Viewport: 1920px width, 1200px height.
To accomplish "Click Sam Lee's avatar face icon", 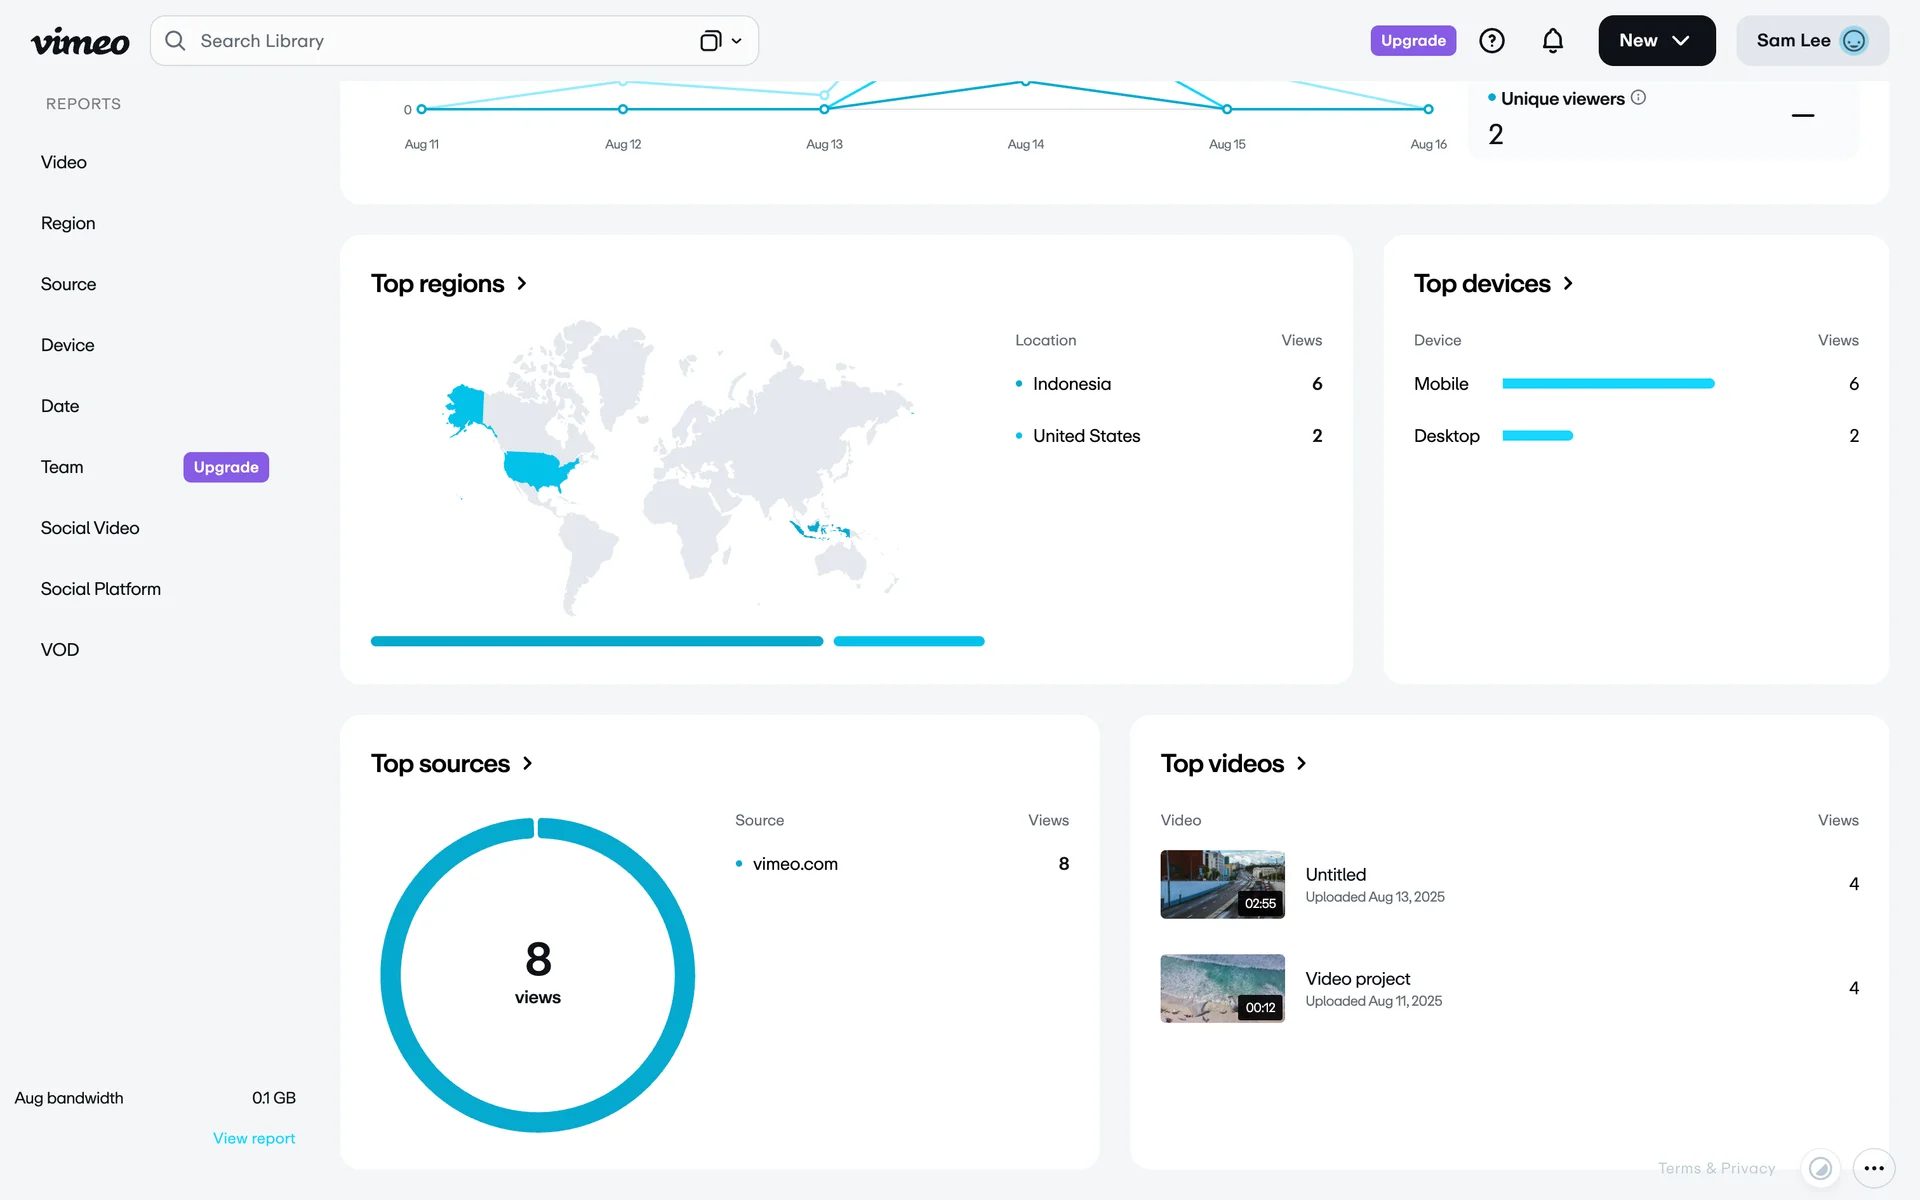I will click(1853, 41).
